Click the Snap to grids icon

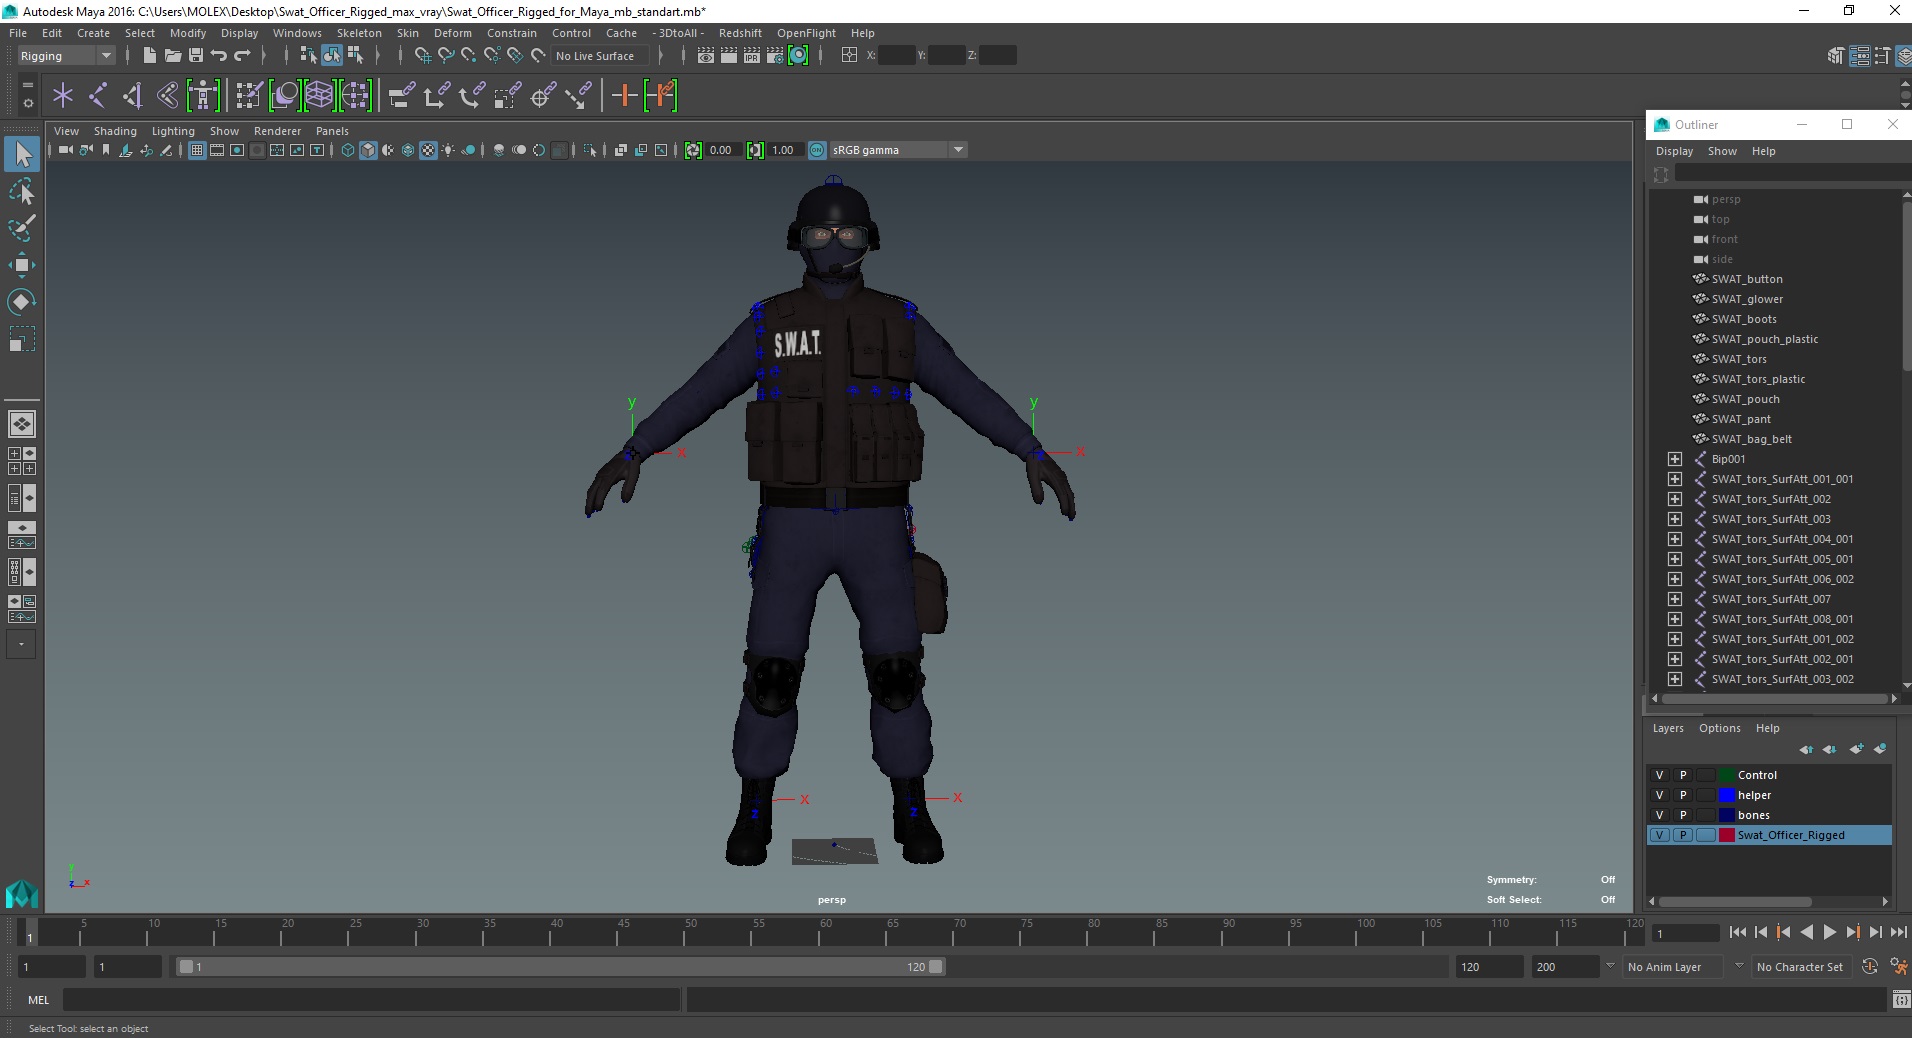(422, 55)
